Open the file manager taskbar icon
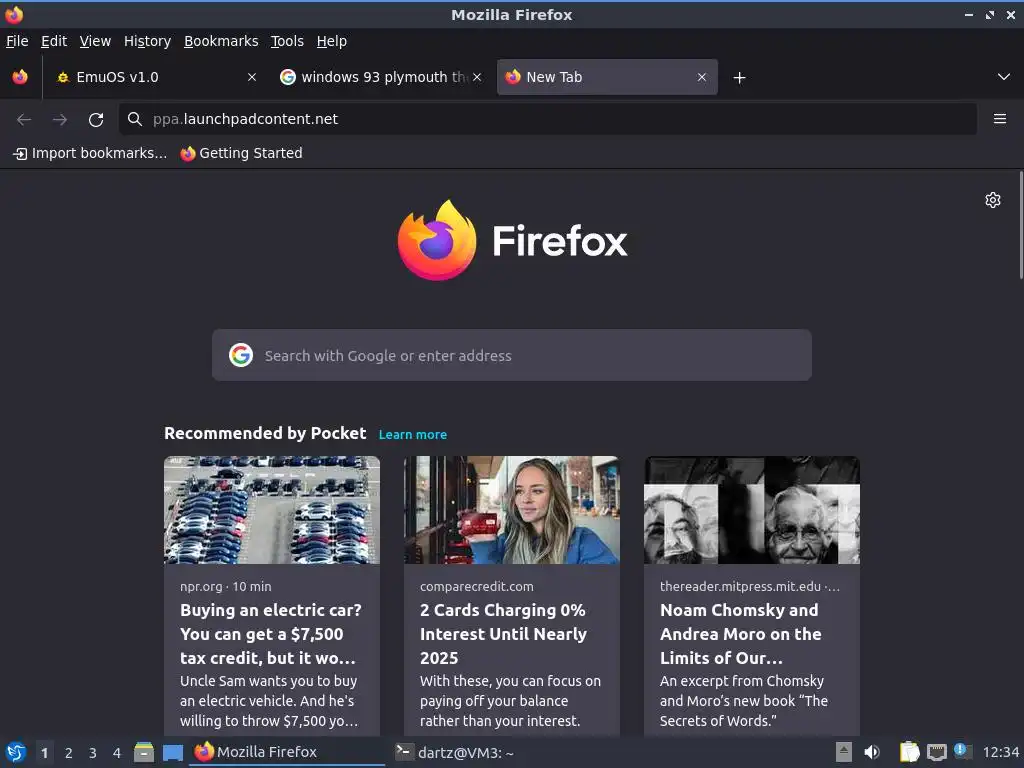Viewport: 1024px width, 768px height. (144, 752)
